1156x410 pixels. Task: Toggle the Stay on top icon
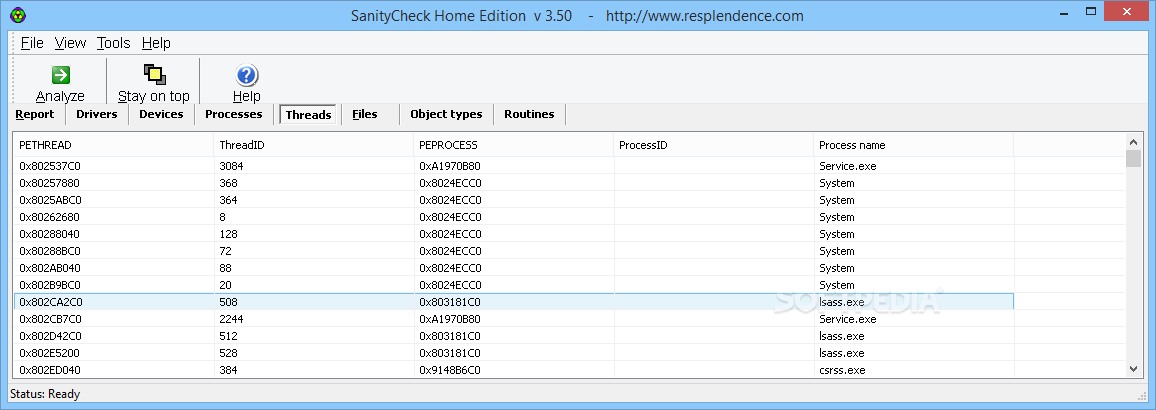[154, 74]
